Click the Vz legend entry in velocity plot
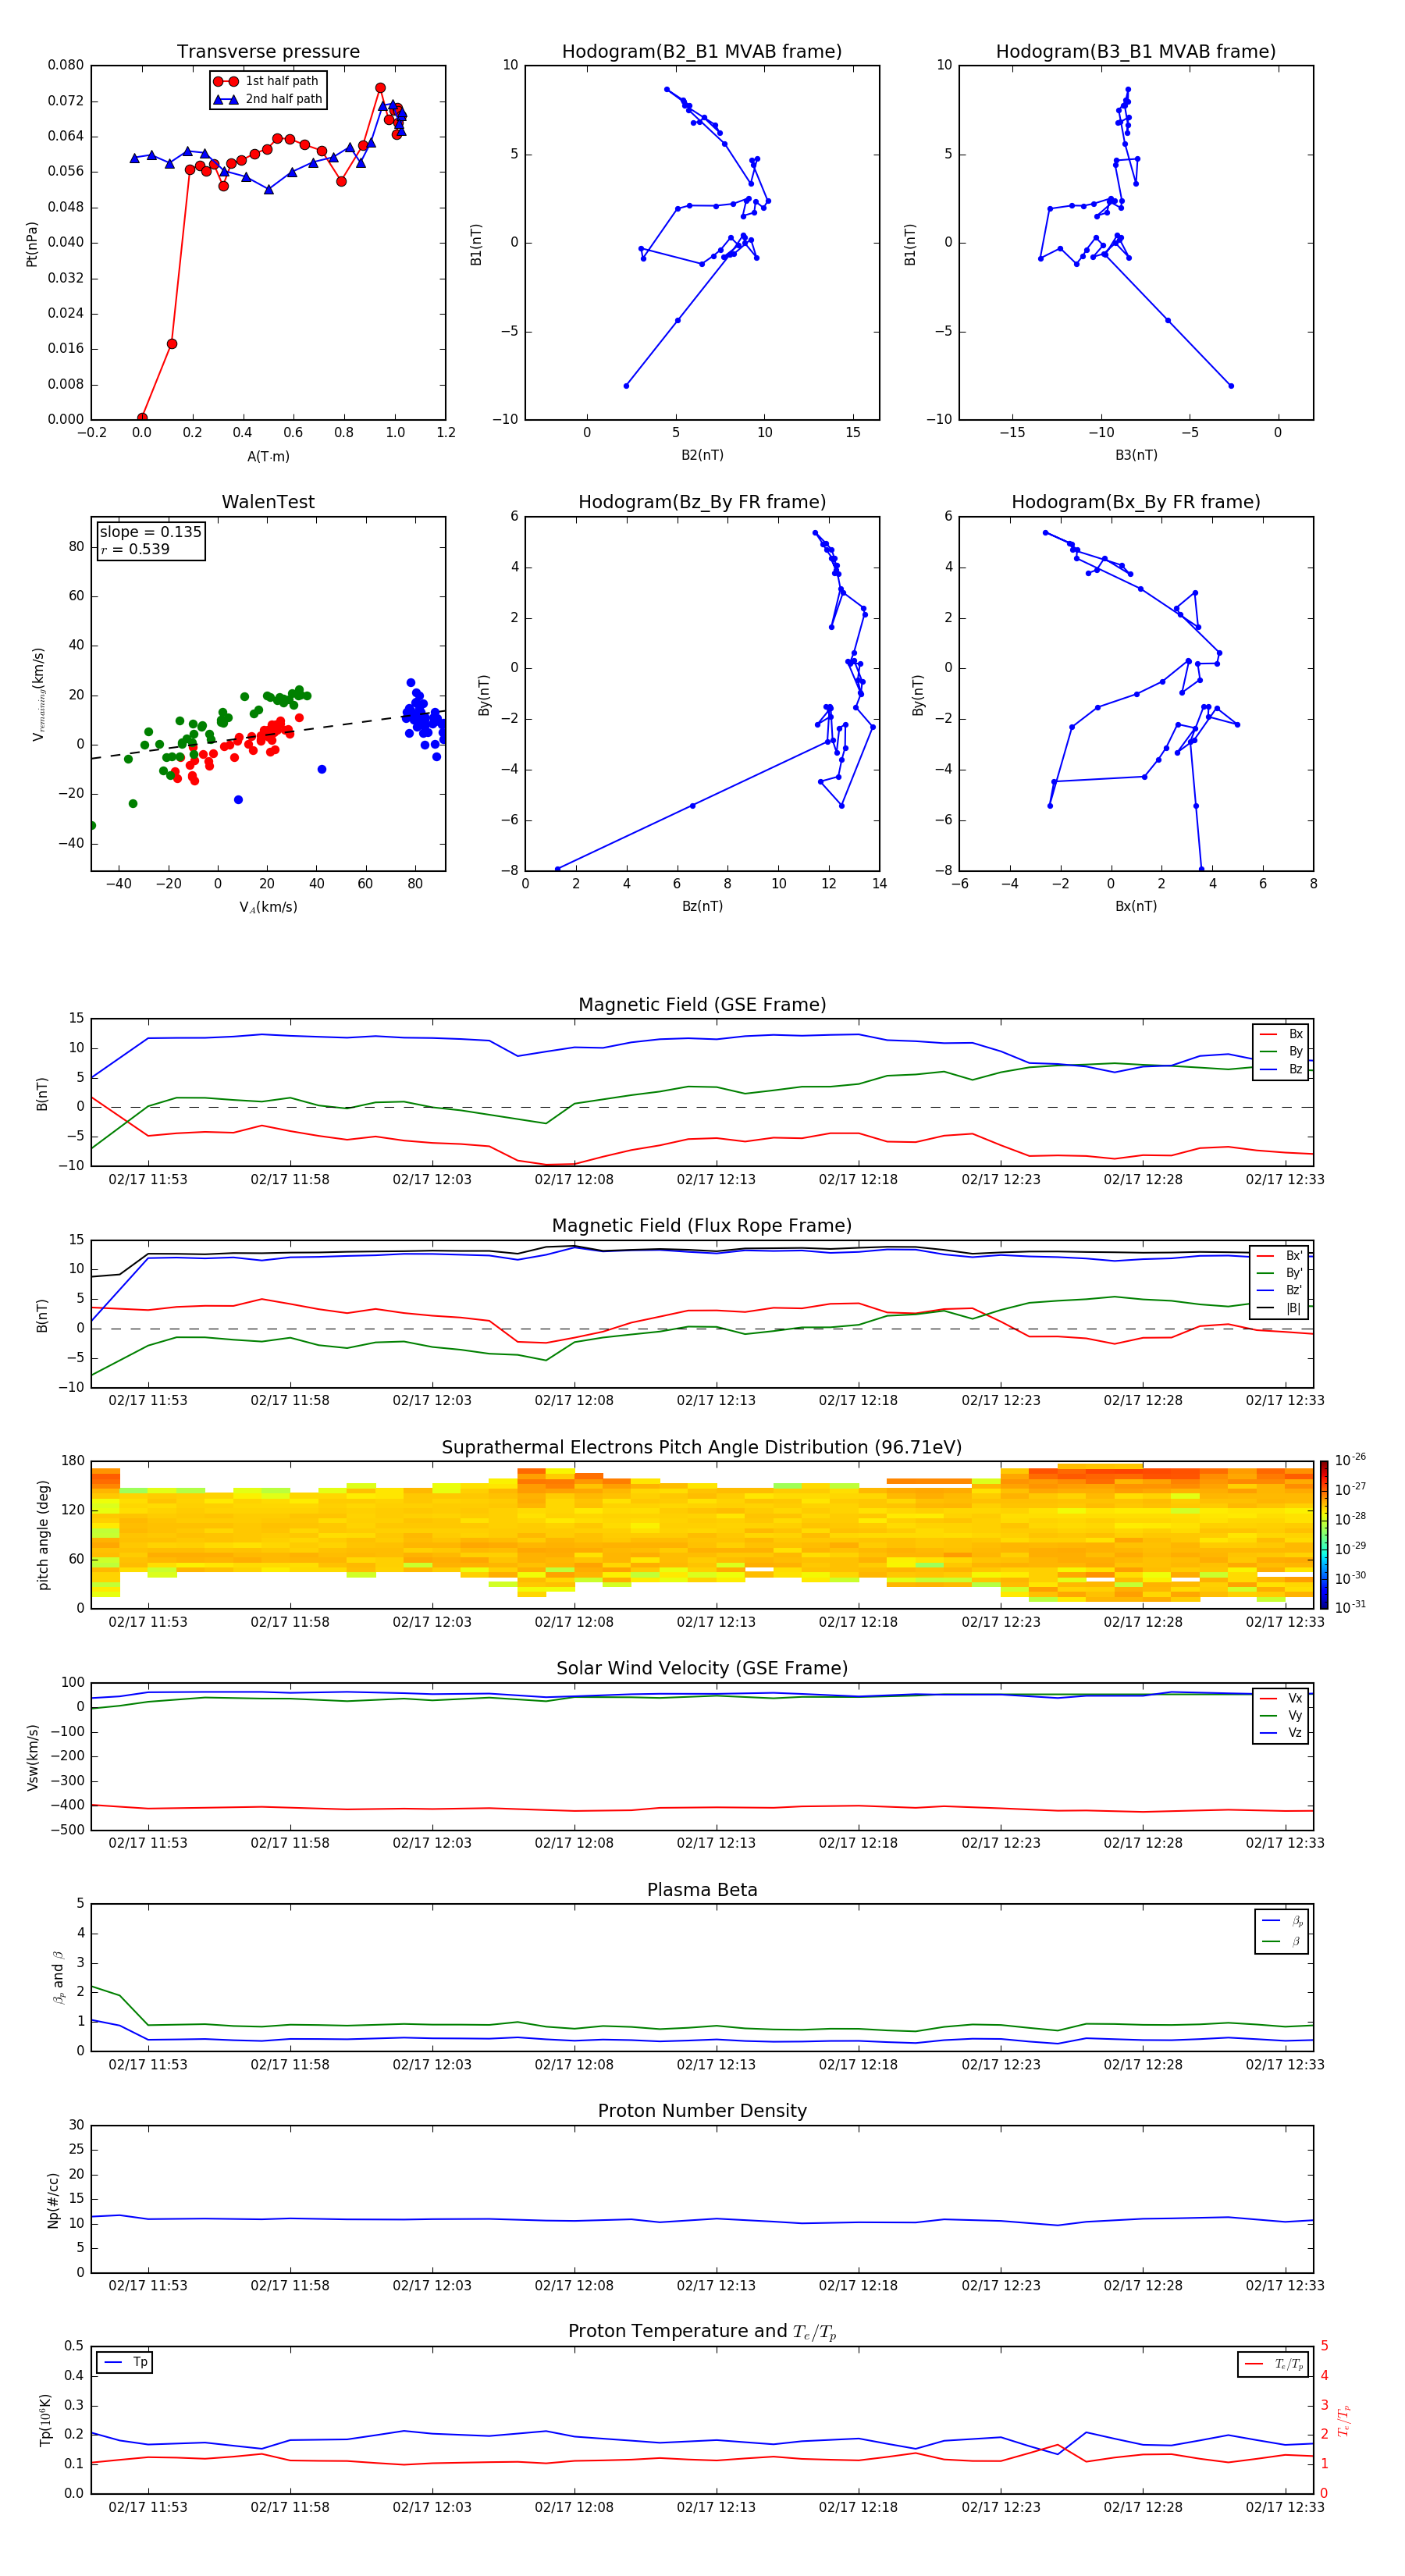Image resolution: width=1405 pixels, height=2576 pixels. click(x=1282, y=1733)
